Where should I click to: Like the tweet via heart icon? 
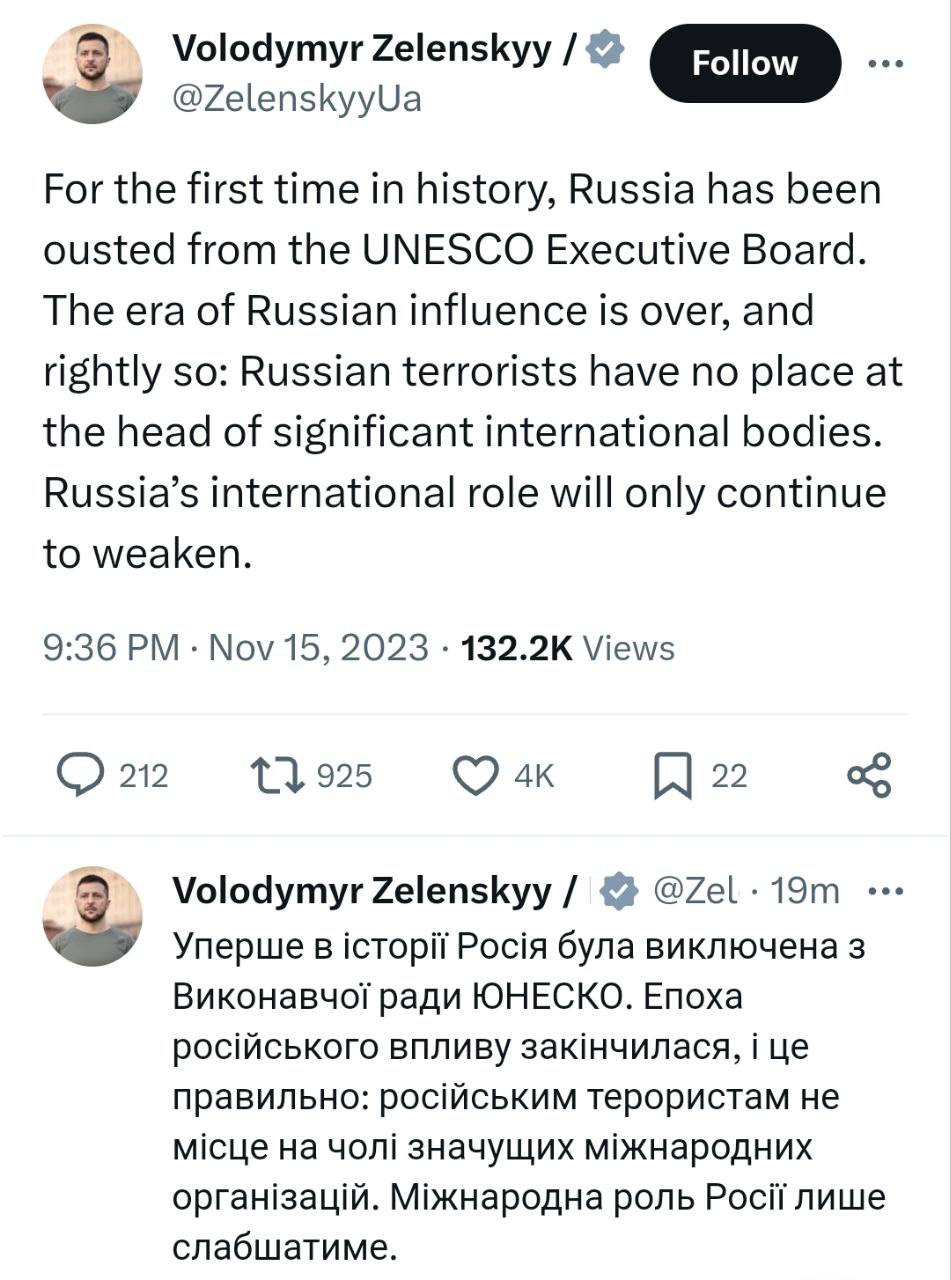point(475,775)
